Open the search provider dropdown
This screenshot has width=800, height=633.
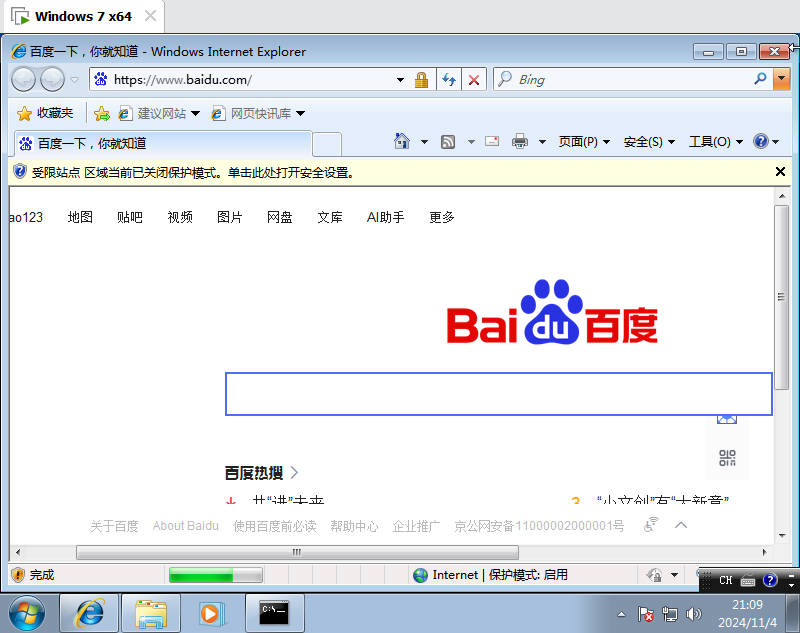(x=782, y=80)
